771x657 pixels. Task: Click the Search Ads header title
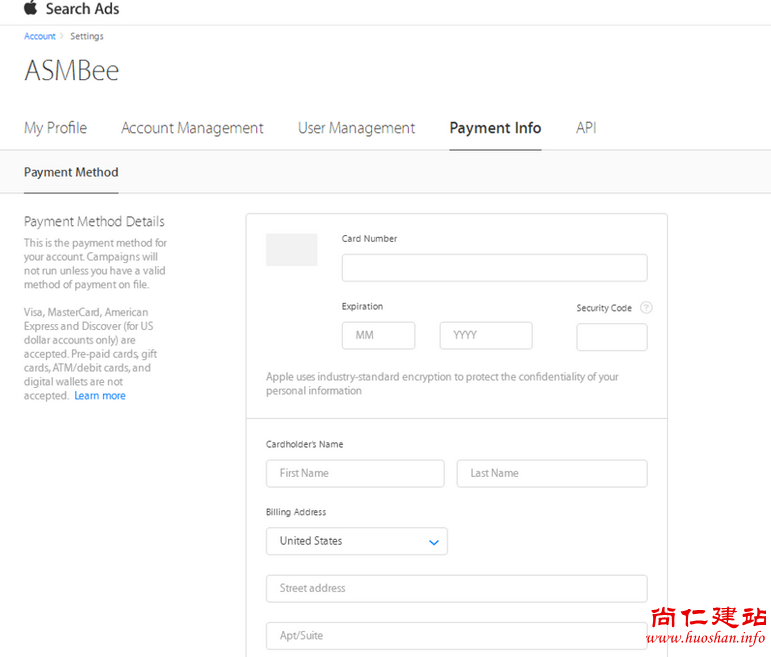[83, 9]
